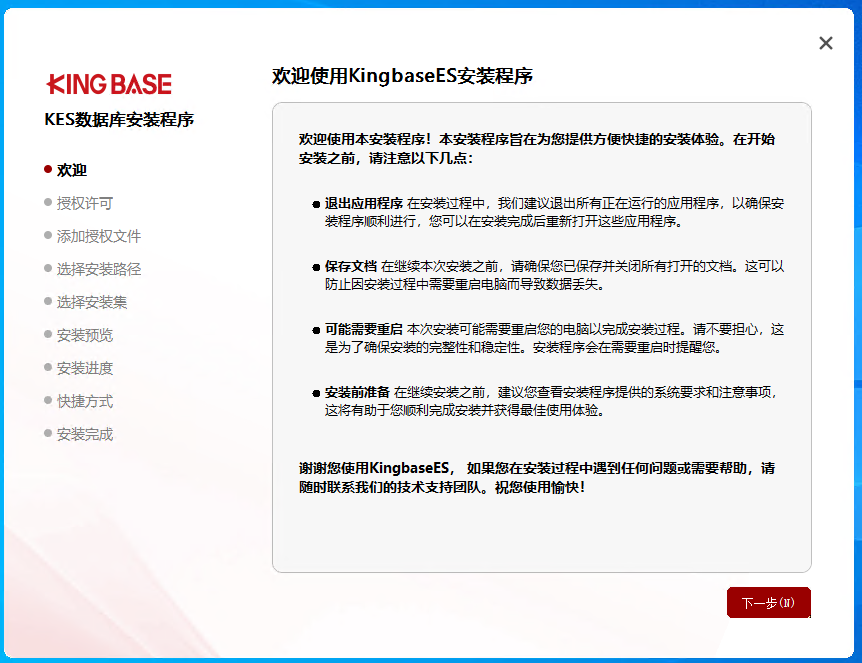The width and height of the screenshot is (862, 663).
Task: Click the 谢谢您使用KingbaseES closing paragraph
Action: (537, 477)
